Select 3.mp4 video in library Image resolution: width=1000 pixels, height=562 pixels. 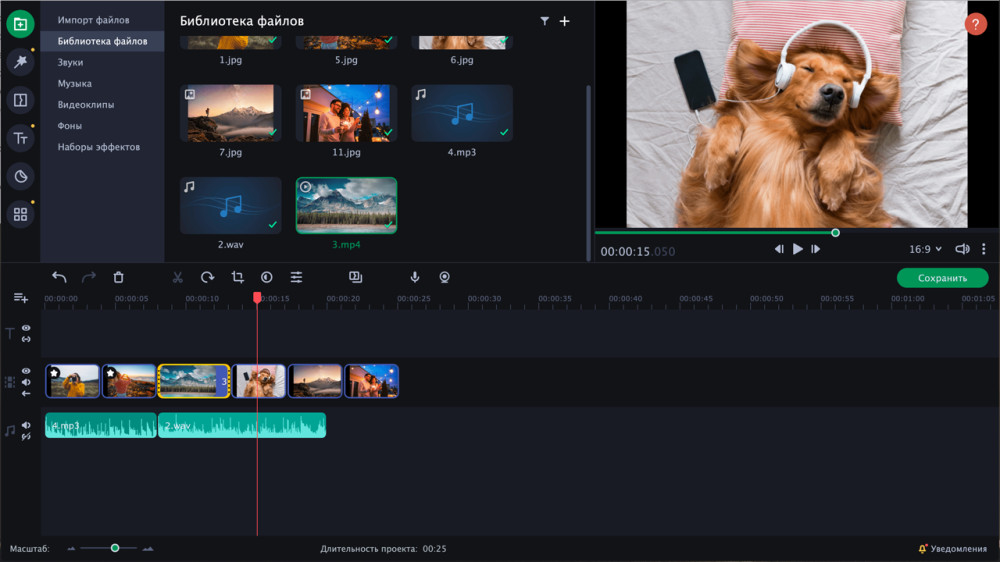click(346, 205)
